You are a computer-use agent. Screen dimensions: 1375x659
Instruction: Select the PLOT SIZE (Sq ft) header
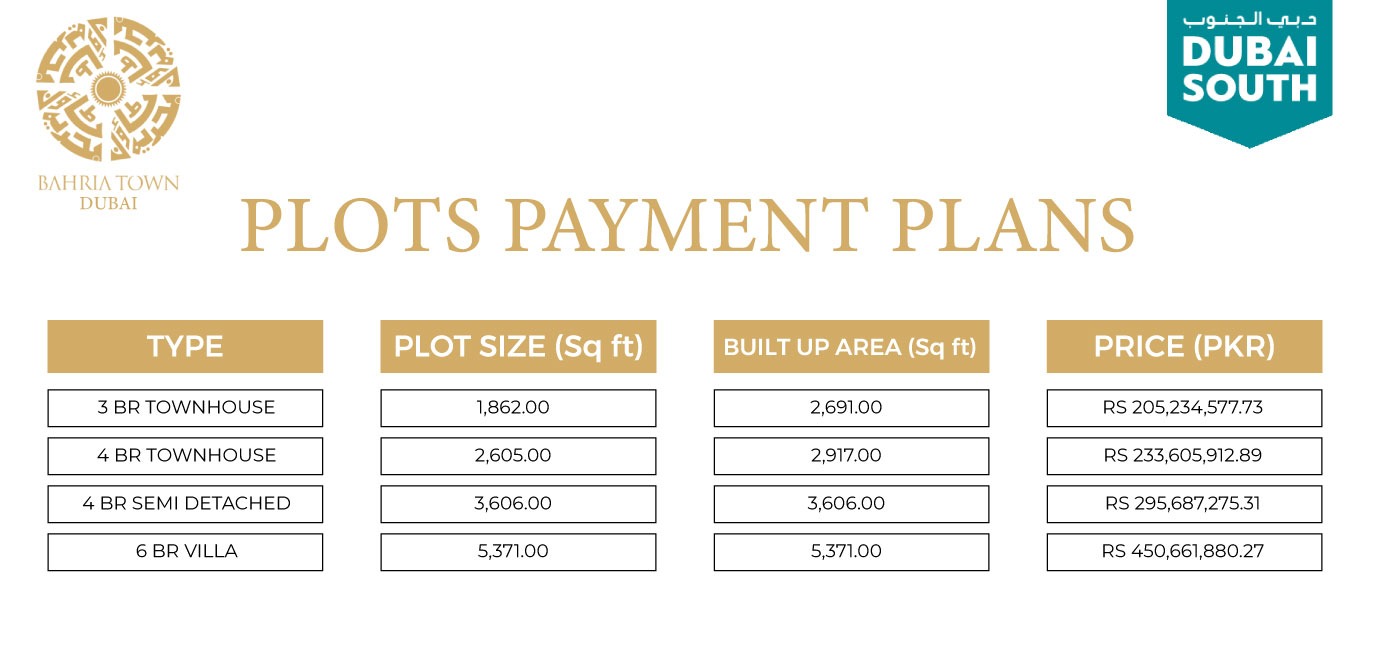(518, 346)
